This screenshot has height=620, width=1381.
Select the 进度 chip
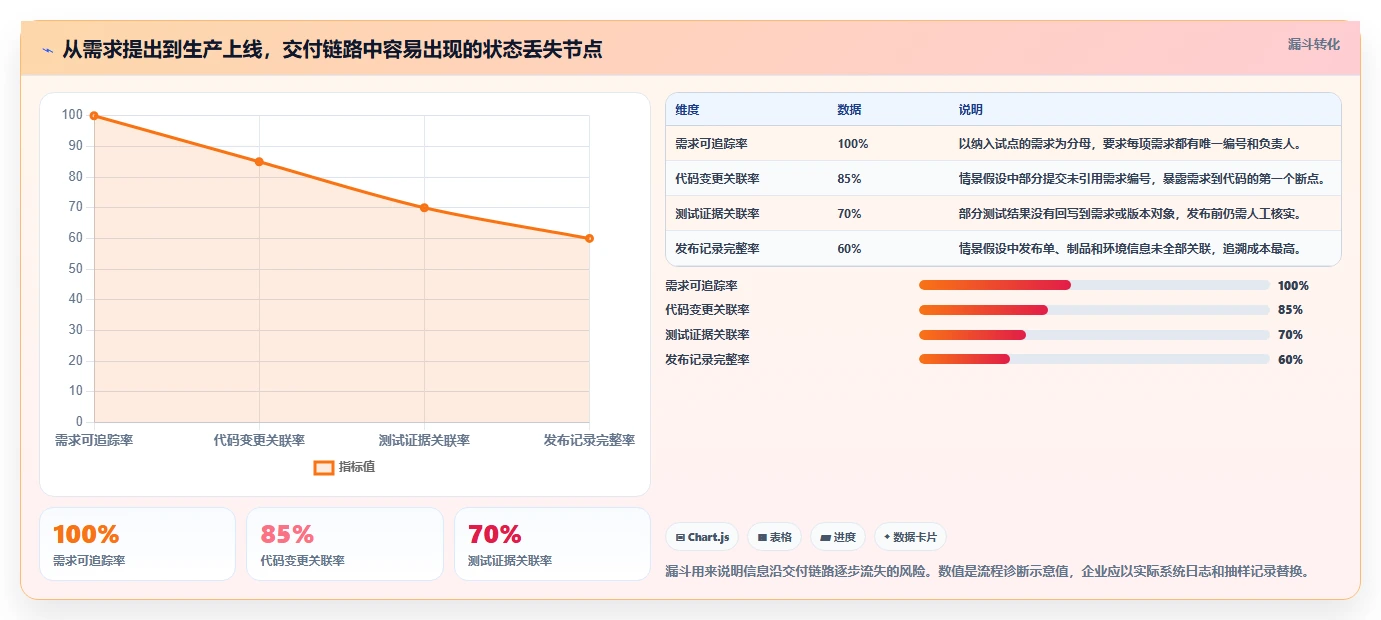[838, 537]
